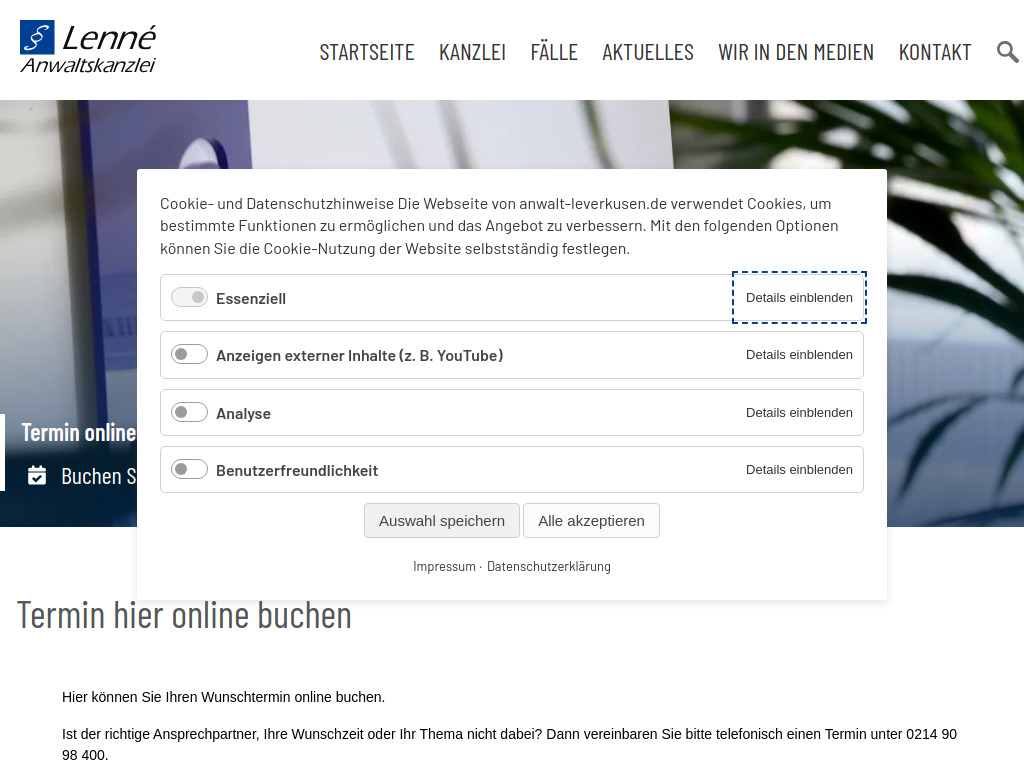Navigate to Kanzlei in the navigation
Viewport: 1024px width, 768px height.
[x=472, y=52]
